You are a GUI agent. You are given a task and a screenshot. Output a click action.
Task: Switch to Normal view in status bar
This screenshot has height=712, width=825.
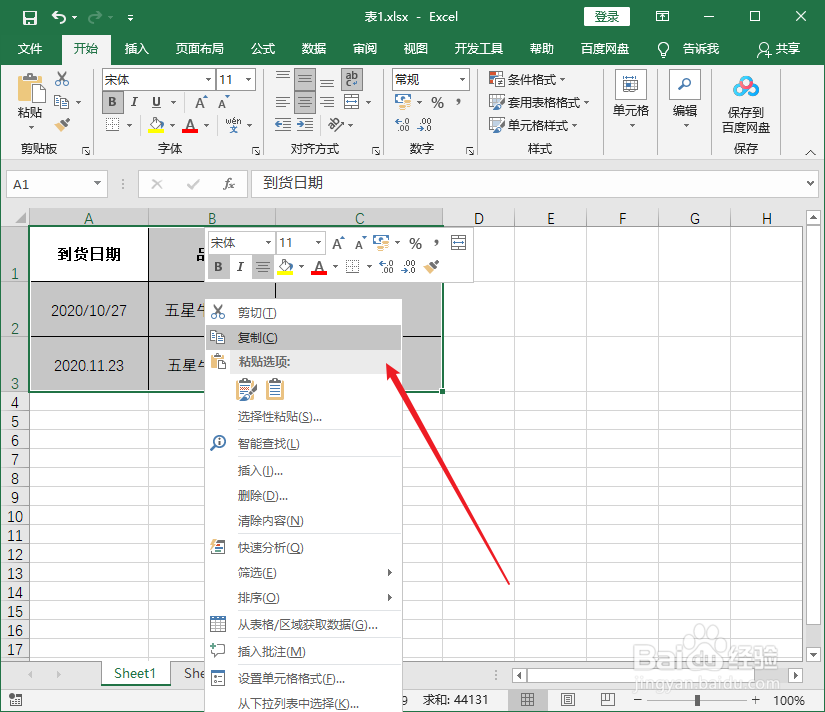[x=527, y=699]
